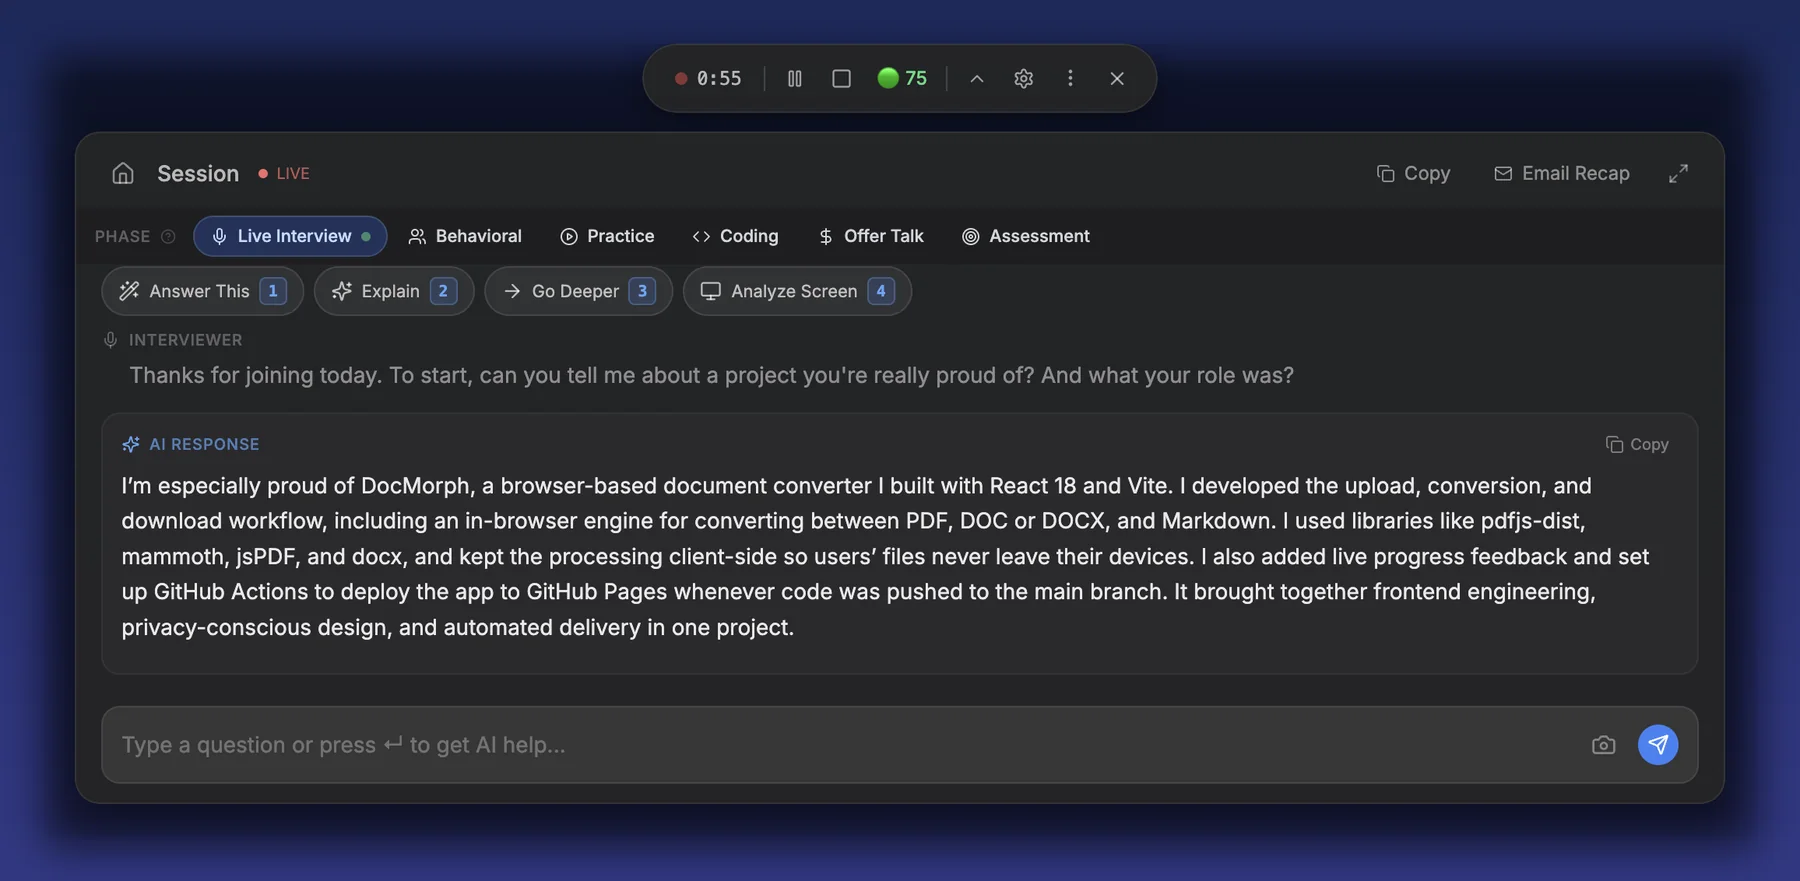Expand the session panel to fullscreen

[x=1678, y=173]
